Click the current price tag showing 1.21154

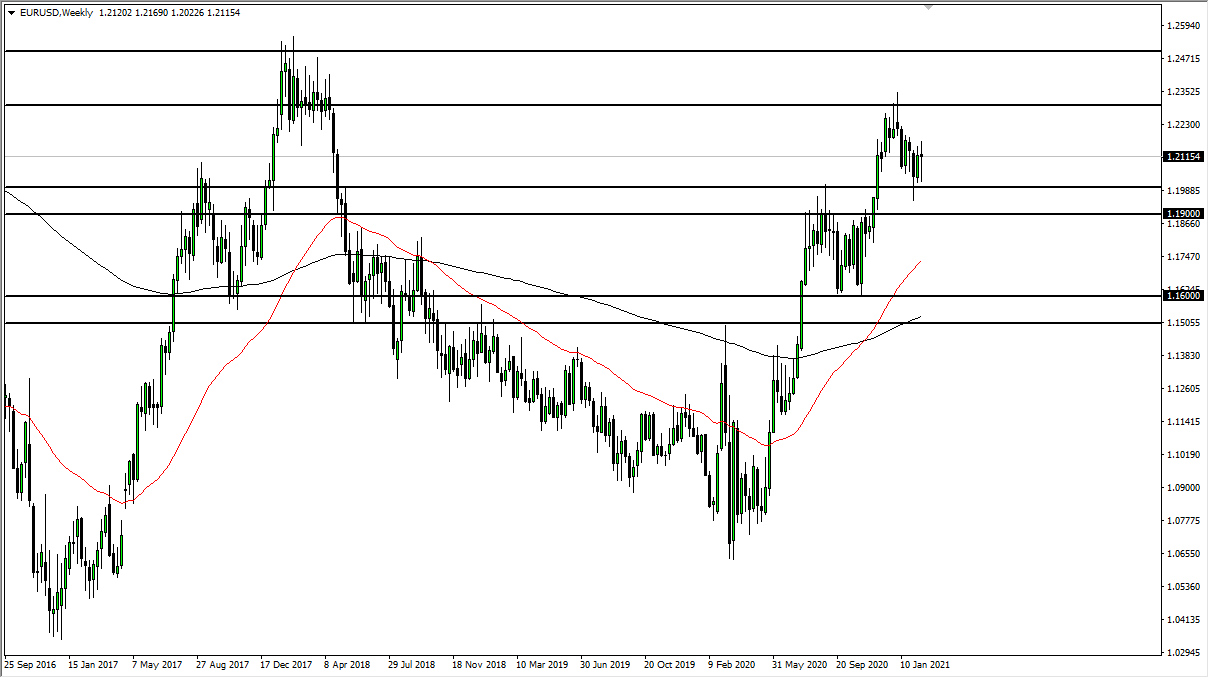click(x=1183, y=155)
